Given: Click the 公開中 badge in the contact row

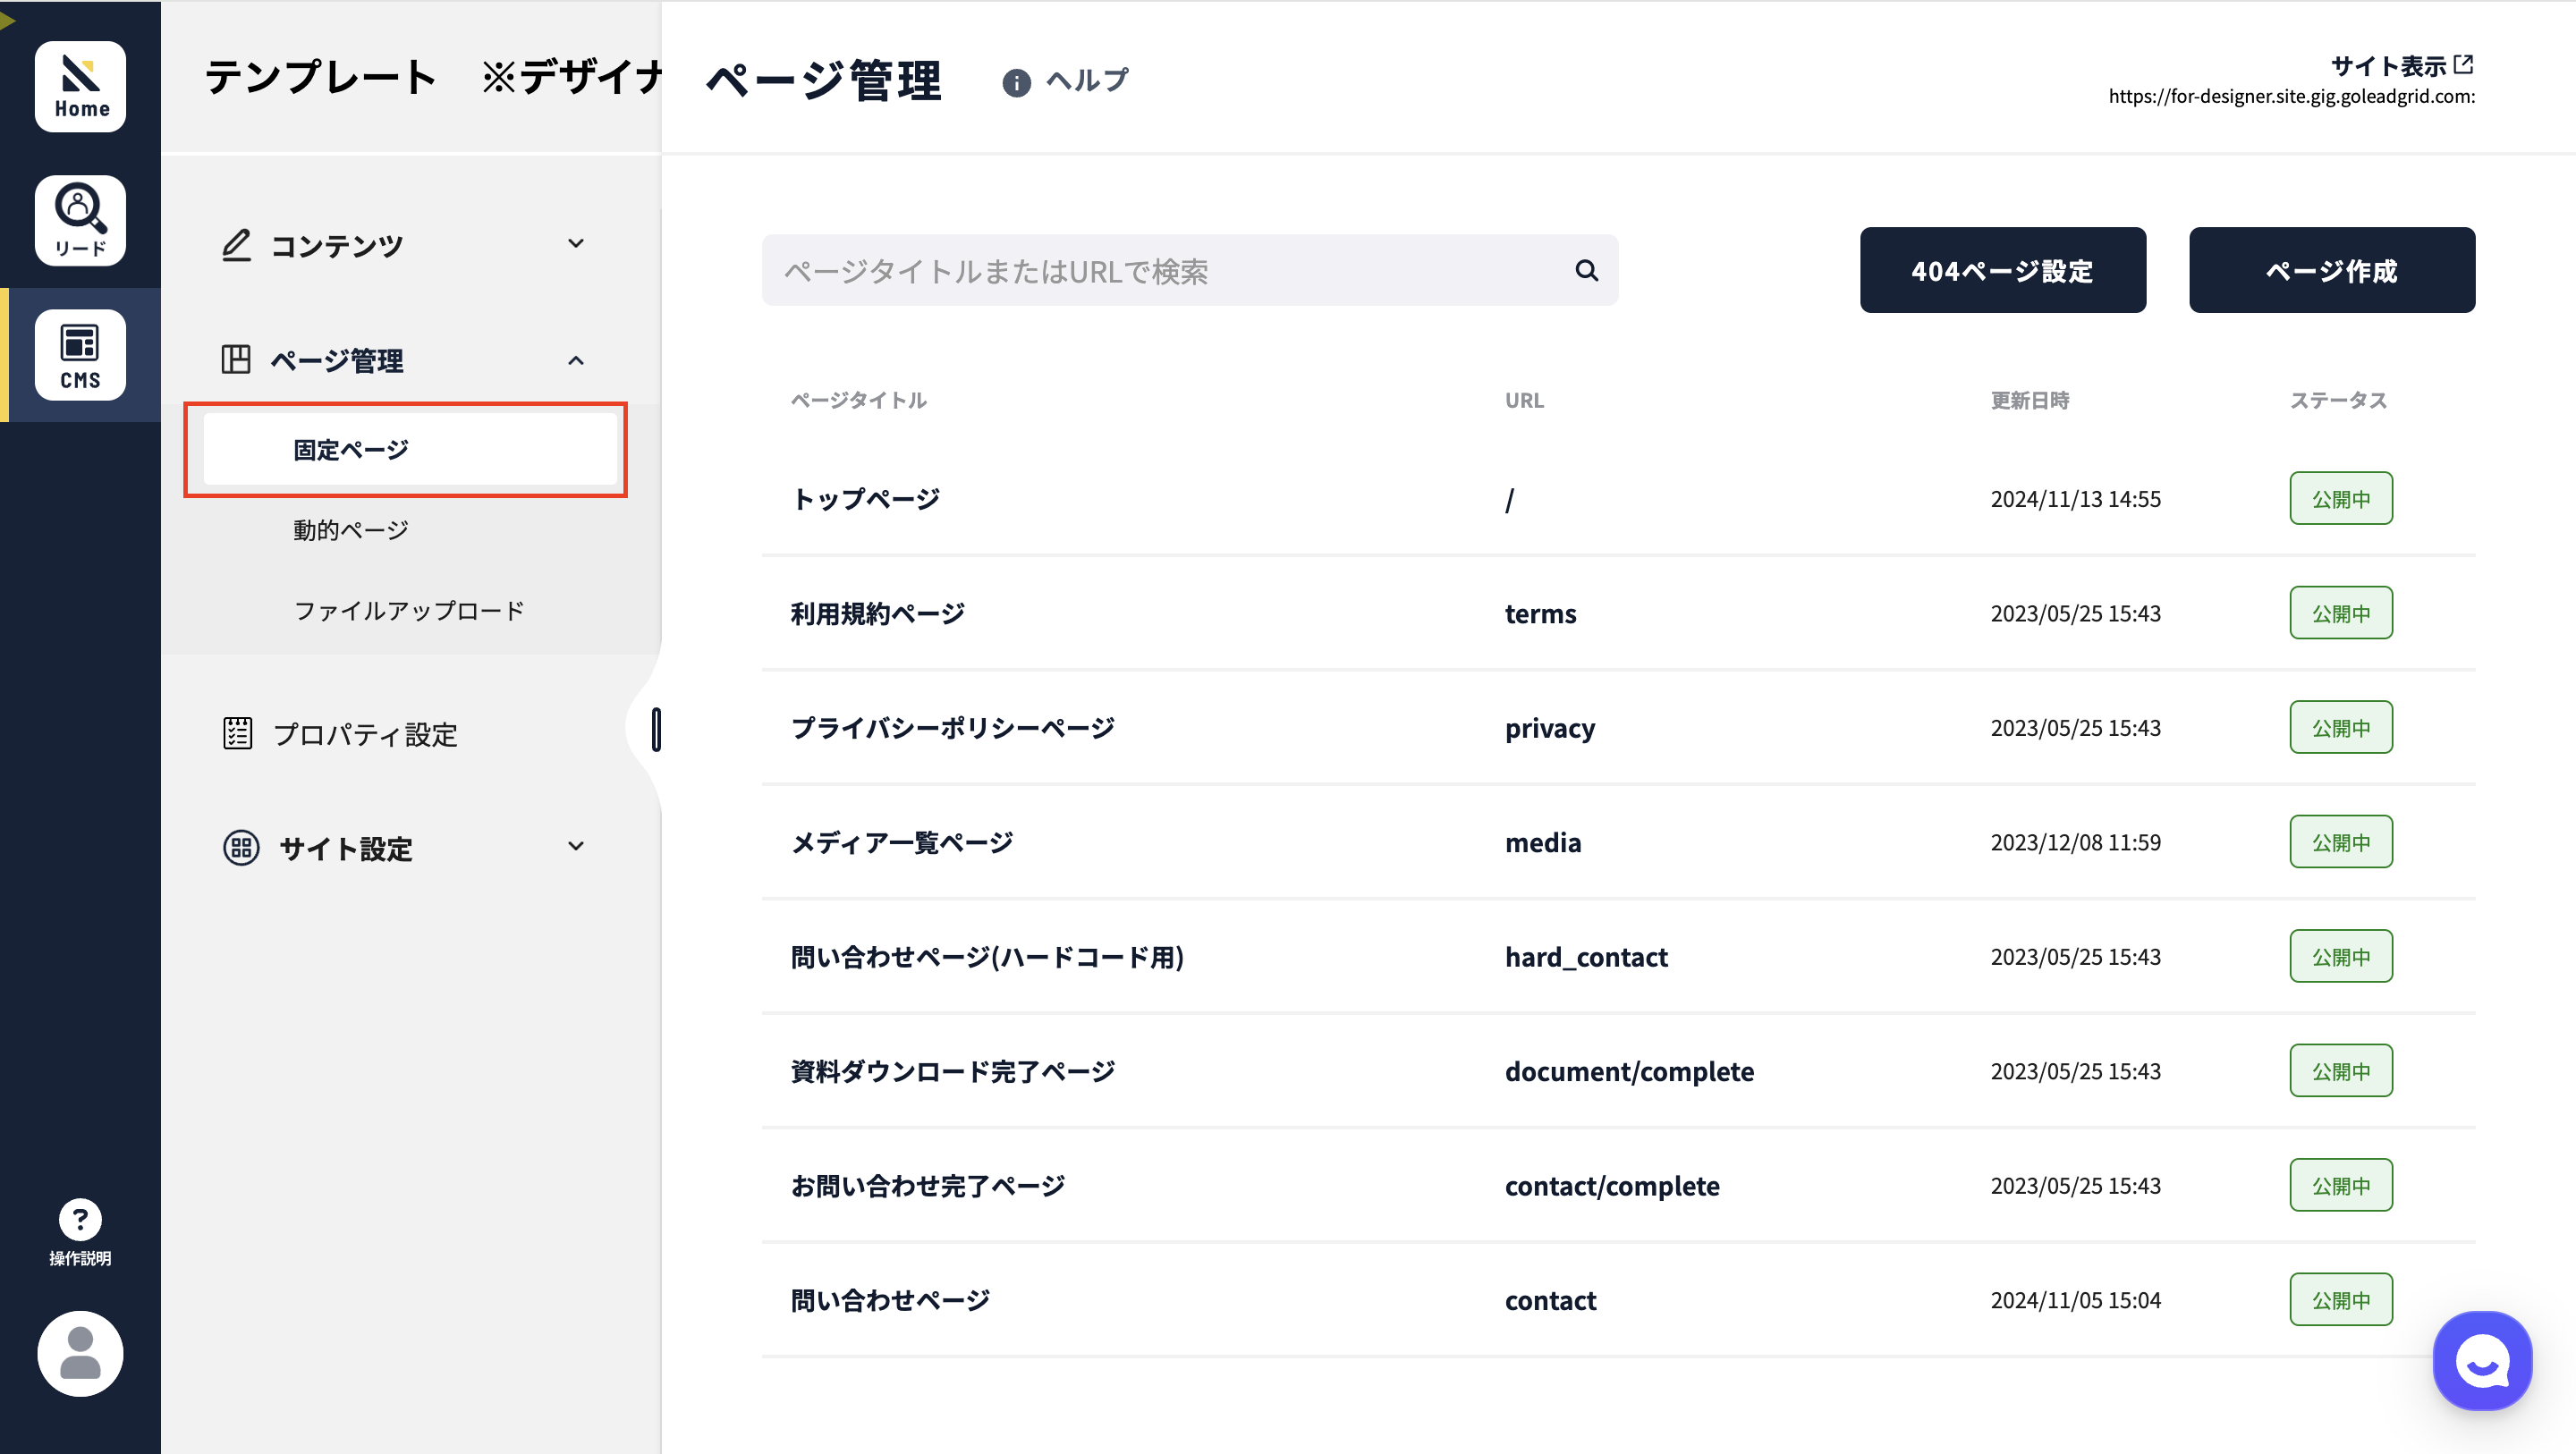Looking at the screenshot, I should [x=2341, y=1300].
